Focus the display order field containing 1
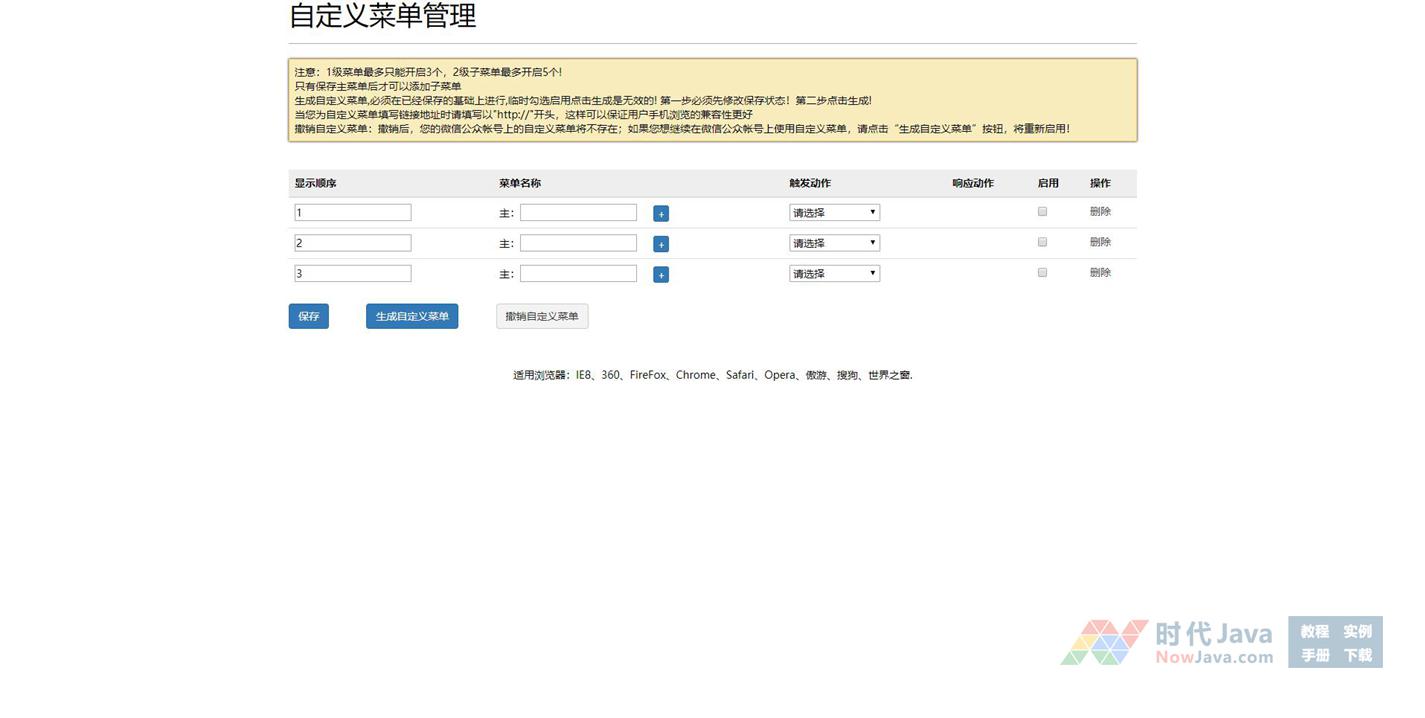The height and width of the screenshot is (718, 1425). (x=352, y=213)
